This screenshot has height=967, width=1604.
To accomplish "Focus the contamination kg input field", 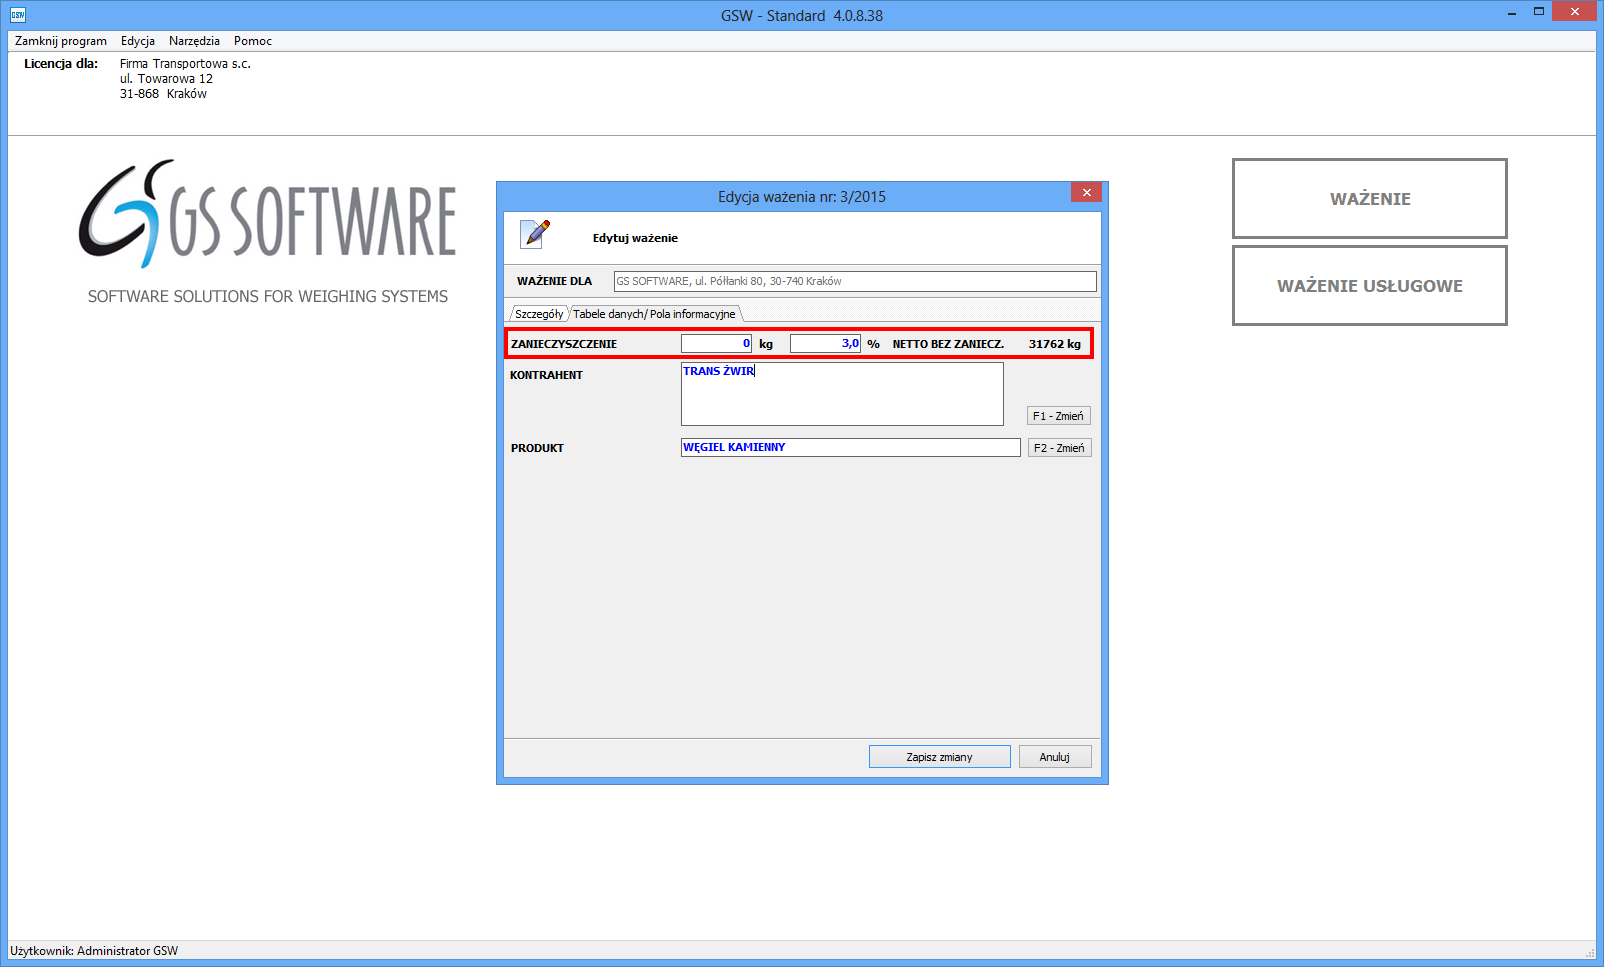I will [x=716, y=344].
